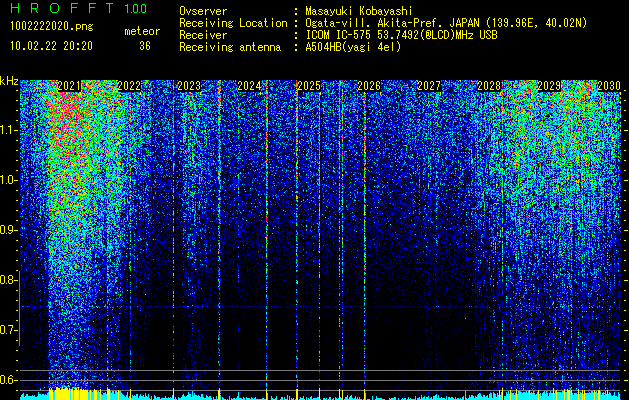Click the 2023 time marker

[x=189, y=86]
